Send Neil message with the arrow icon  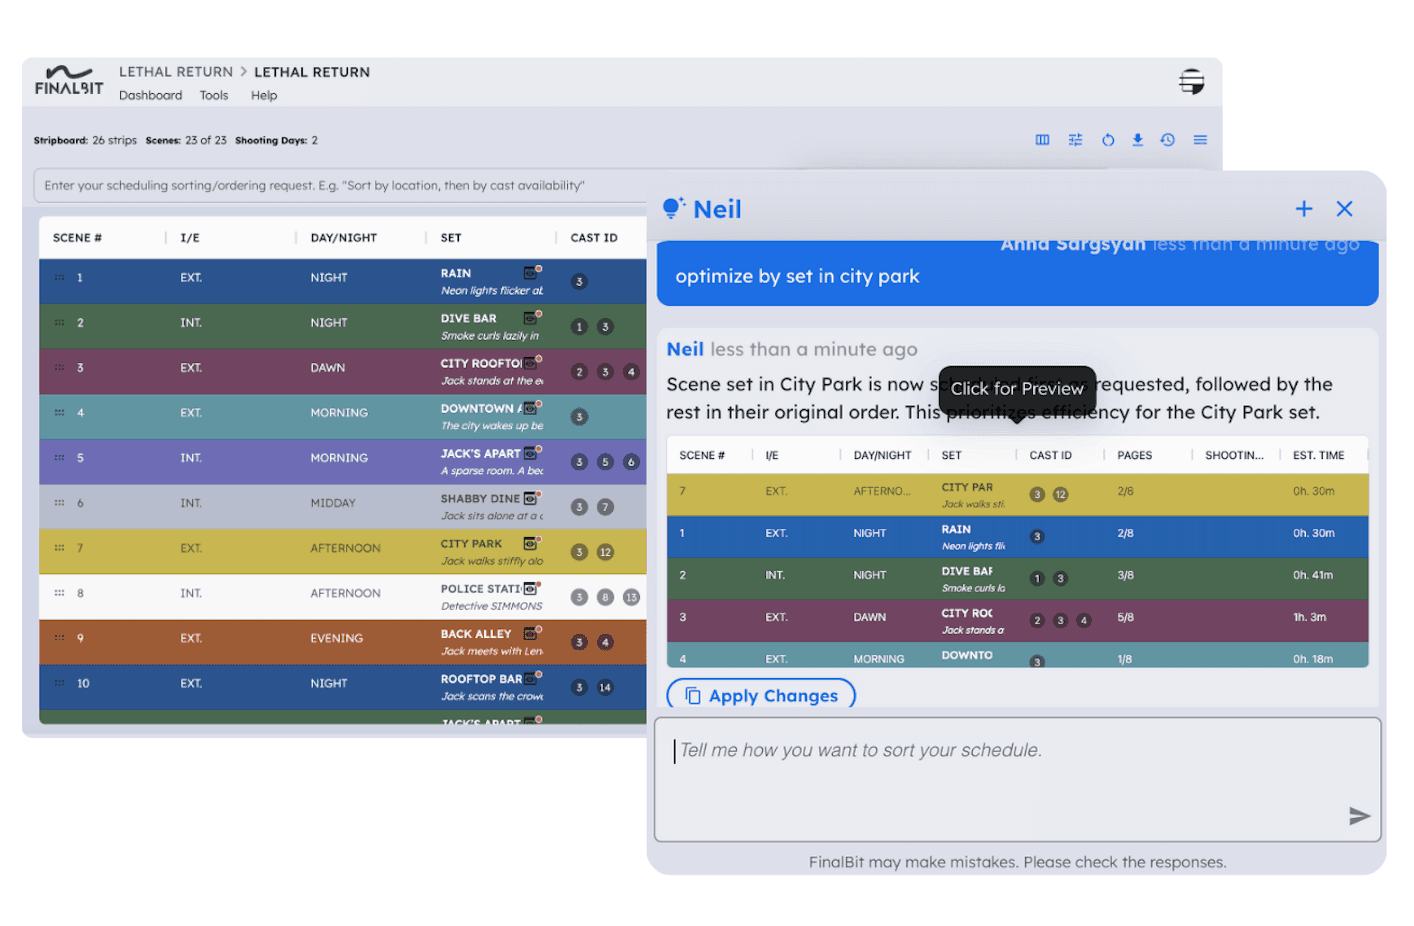click(x=1360, y=816)
